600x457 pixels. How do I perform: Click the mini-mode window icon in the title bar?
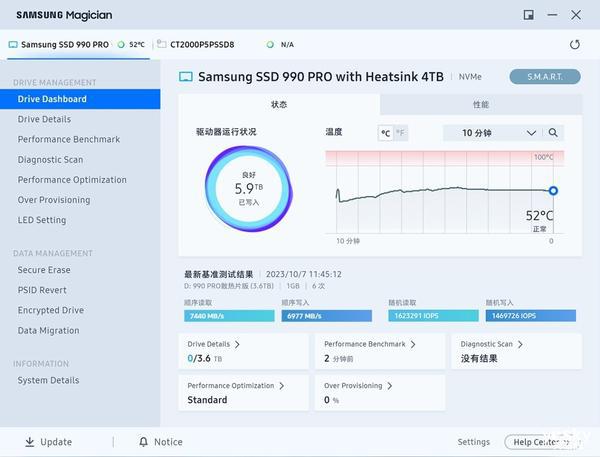[x=528, y=15]
